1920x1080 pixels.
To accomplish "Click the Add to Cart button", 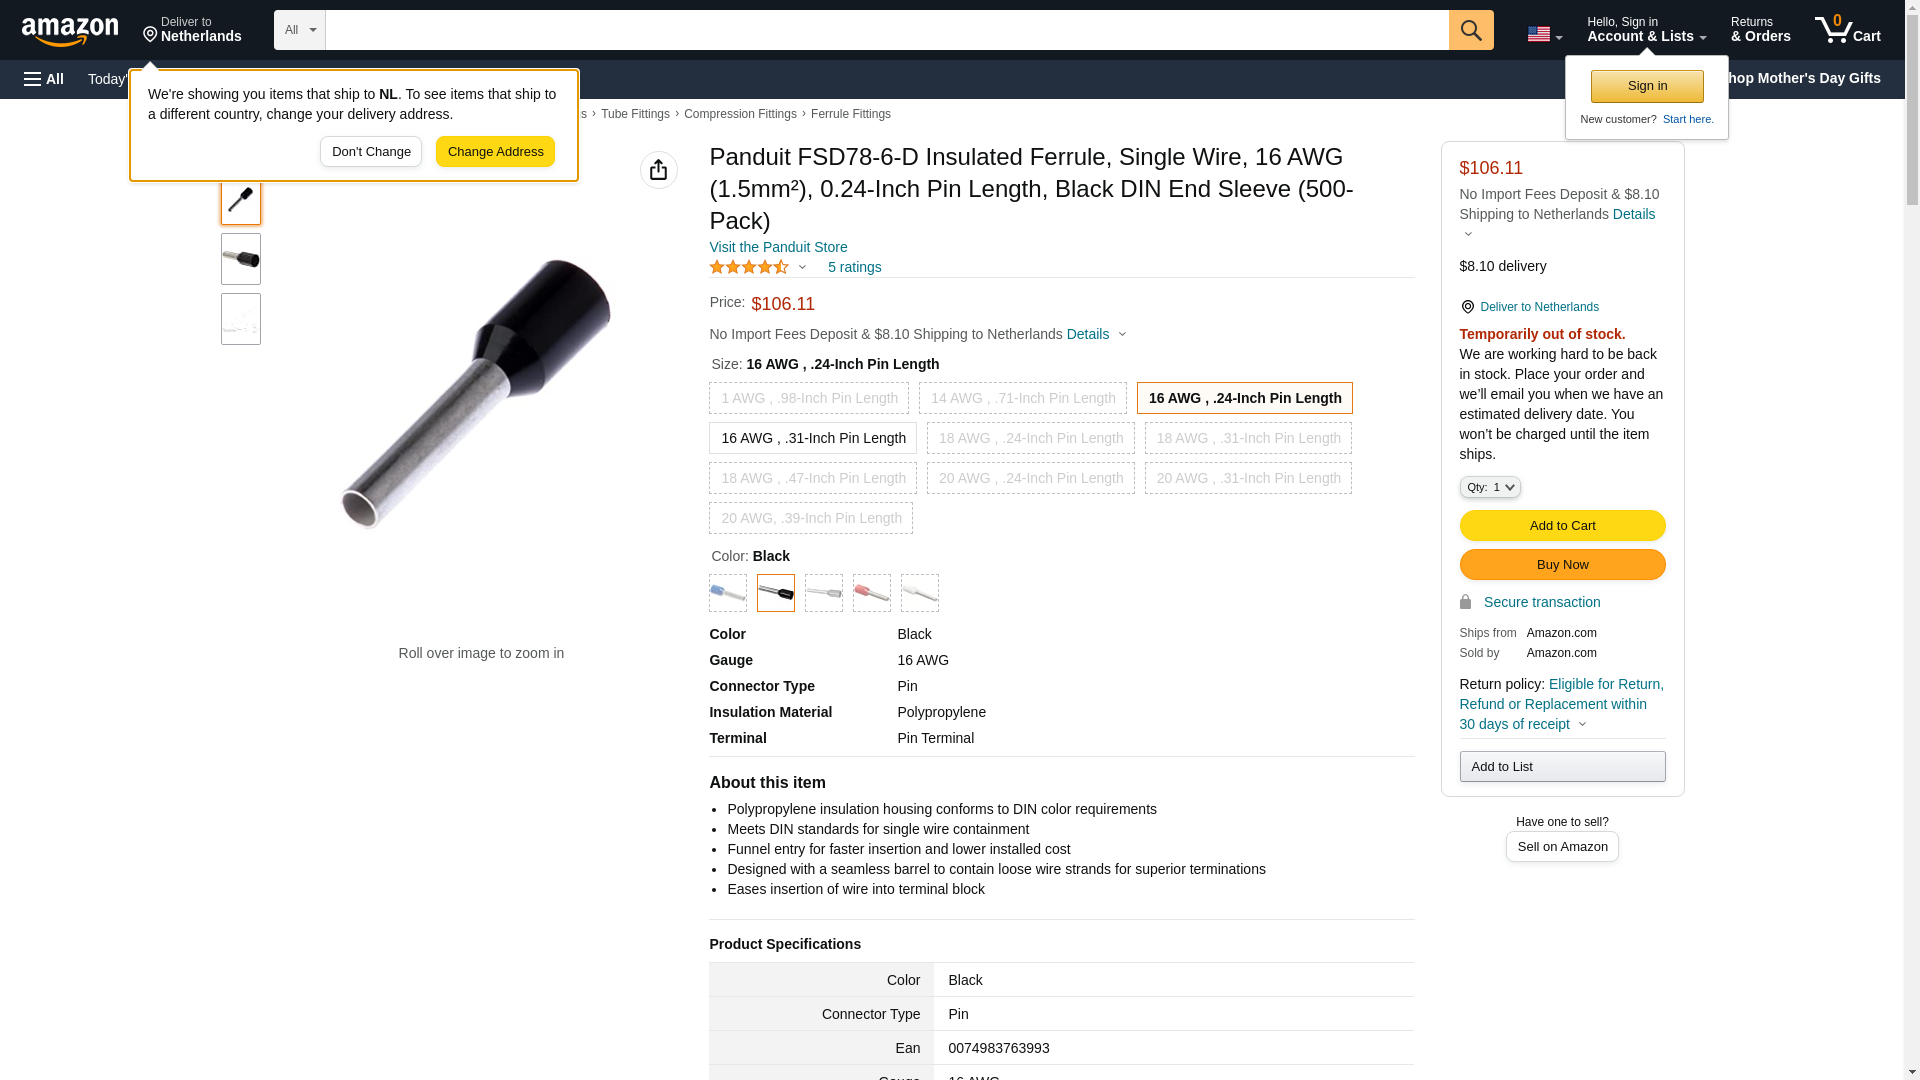I will pyautogui.click(x=1562, y=526).
